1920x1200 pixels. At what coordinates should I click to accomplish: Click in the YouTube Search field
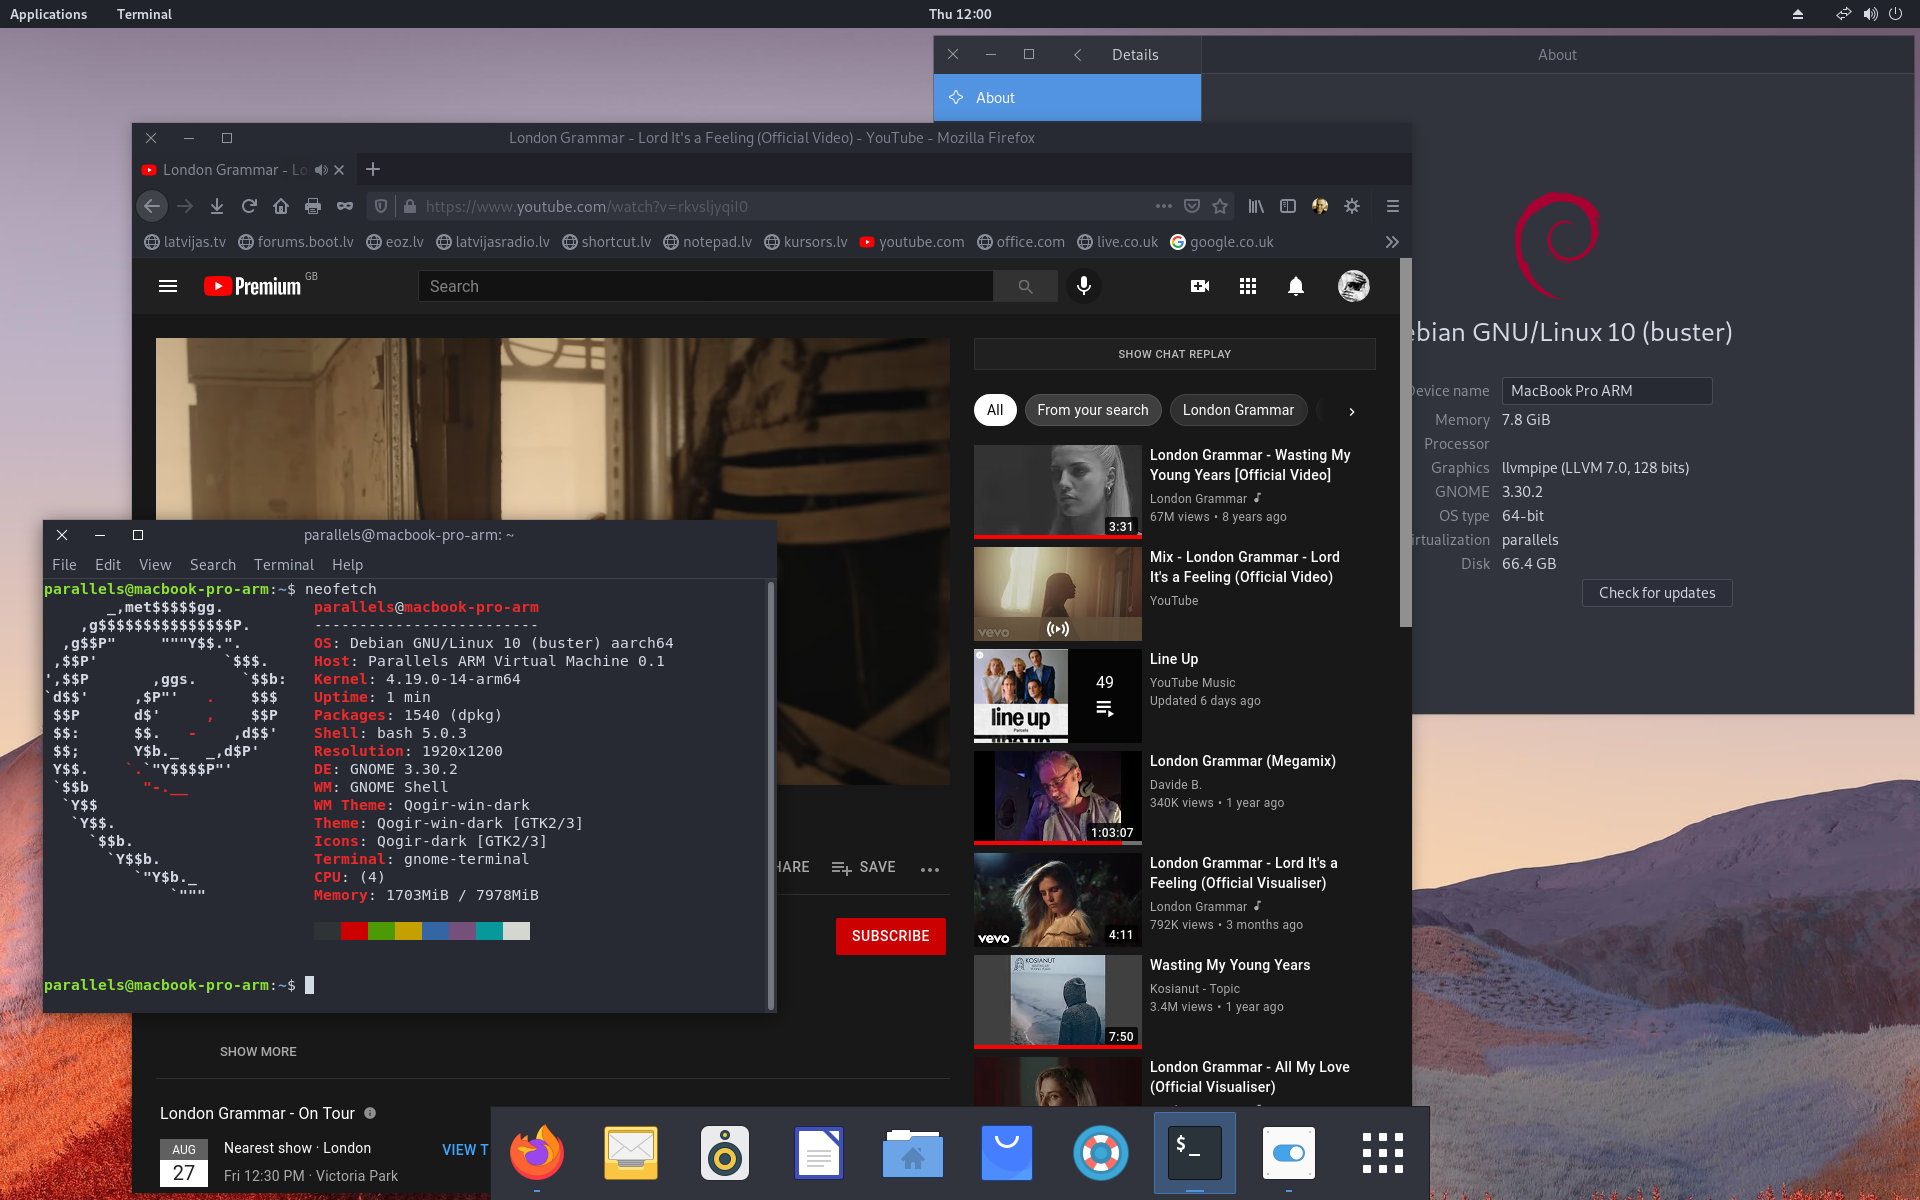tap(705, 286)
